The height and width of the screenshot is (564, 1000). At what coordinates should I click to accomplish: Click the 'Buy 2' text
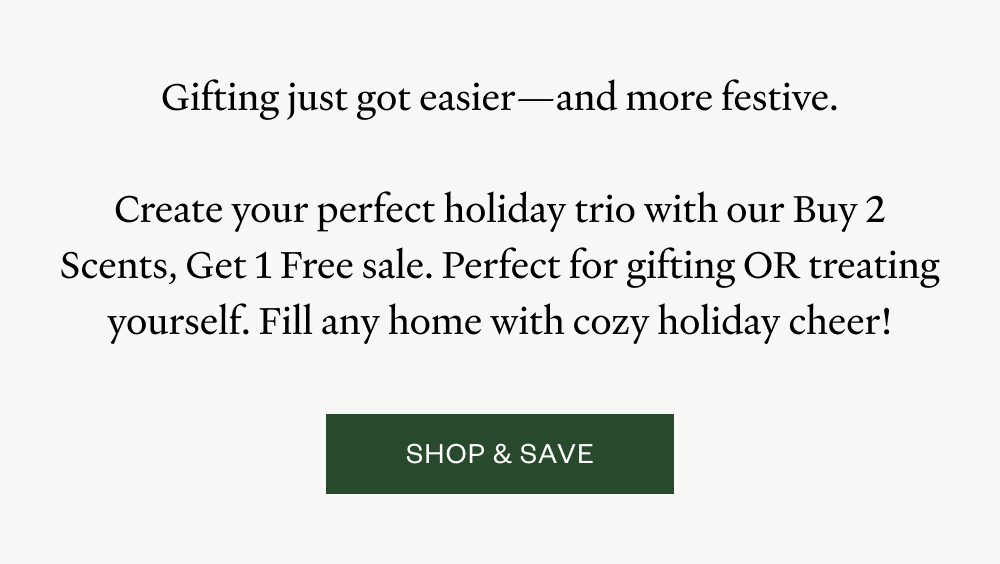tap(839, 211)
